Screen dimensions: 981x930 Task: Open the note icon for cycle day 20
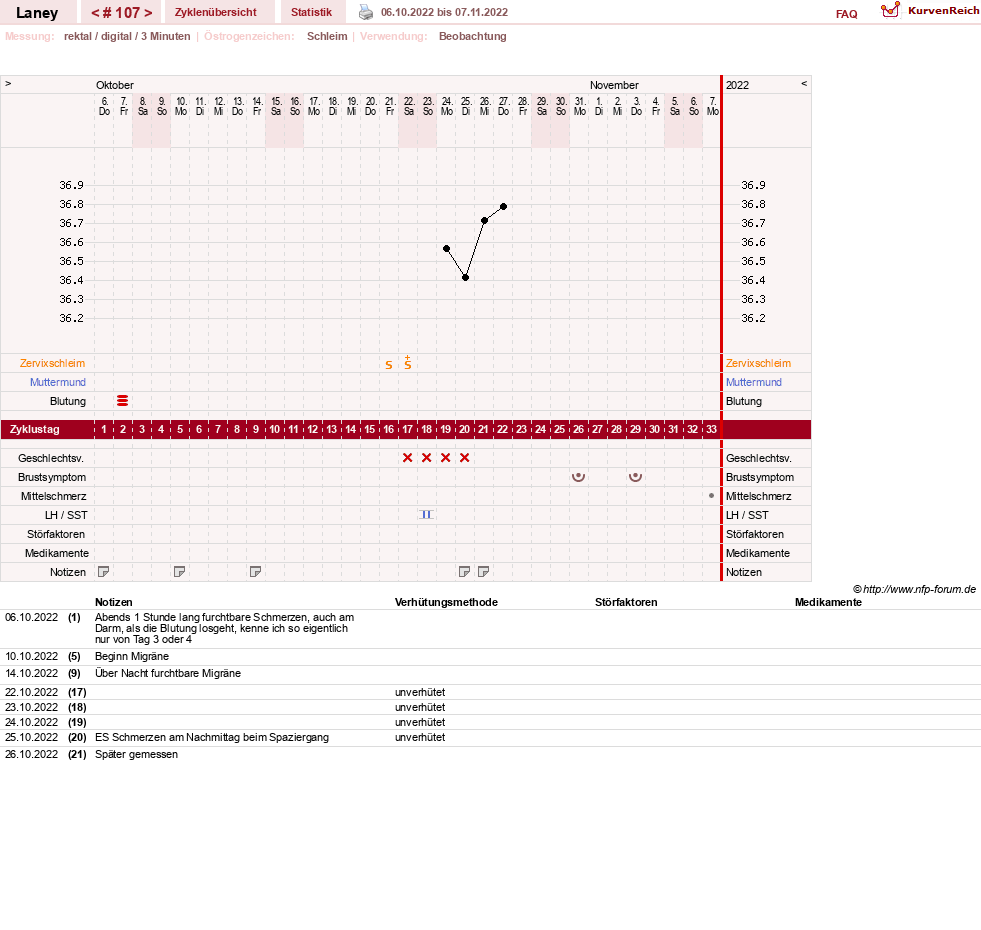(x=464, y=571)
